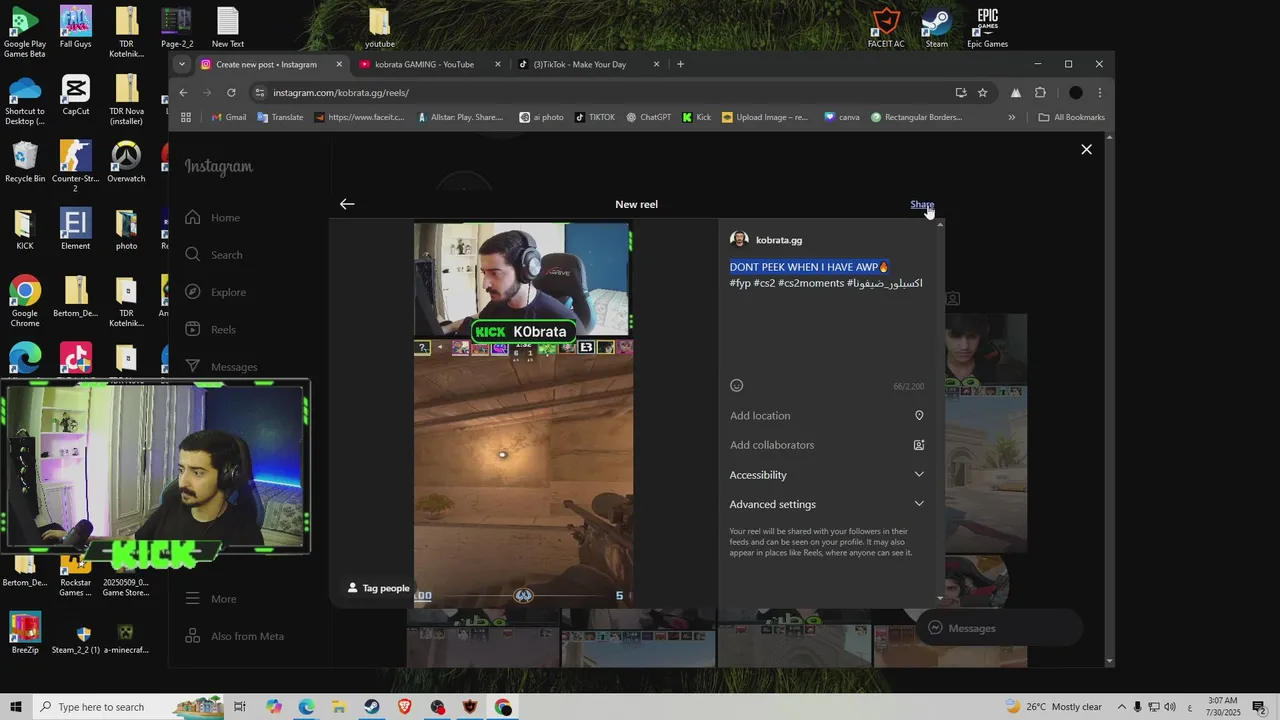Click the address bar URL
Viewport: 1280px width, 720px height.
341,93
